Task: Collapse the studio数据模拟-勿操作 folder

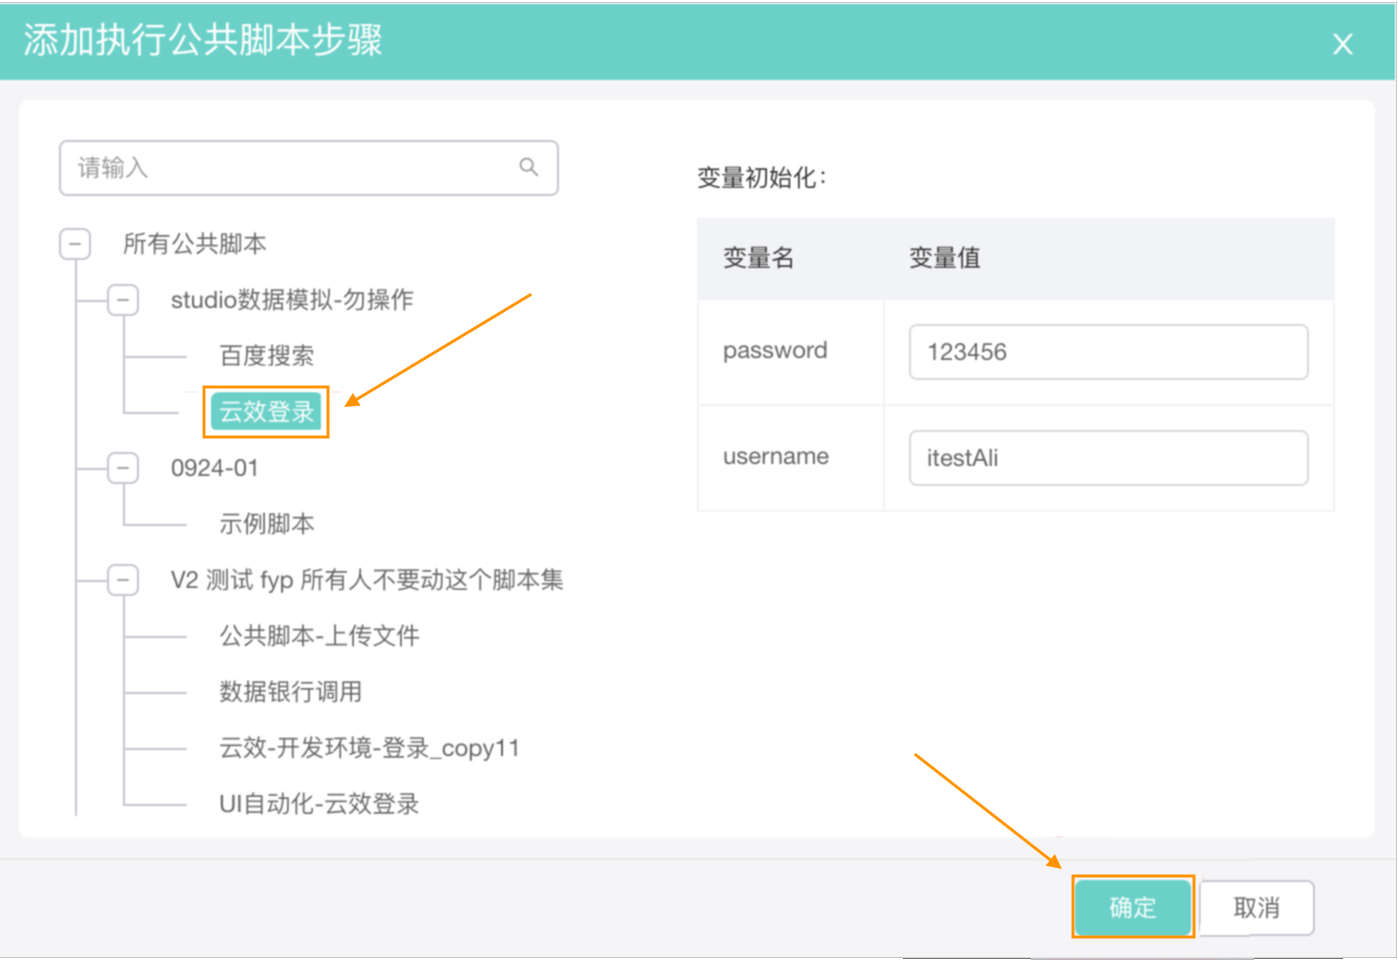Action: coord(123,300)
